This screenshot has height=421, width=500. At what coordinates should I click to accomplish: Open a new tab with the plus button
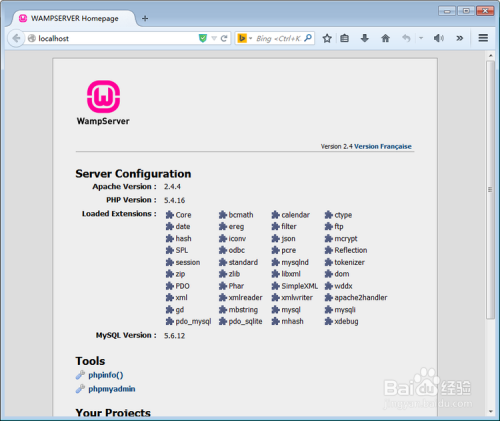[145, 18]
